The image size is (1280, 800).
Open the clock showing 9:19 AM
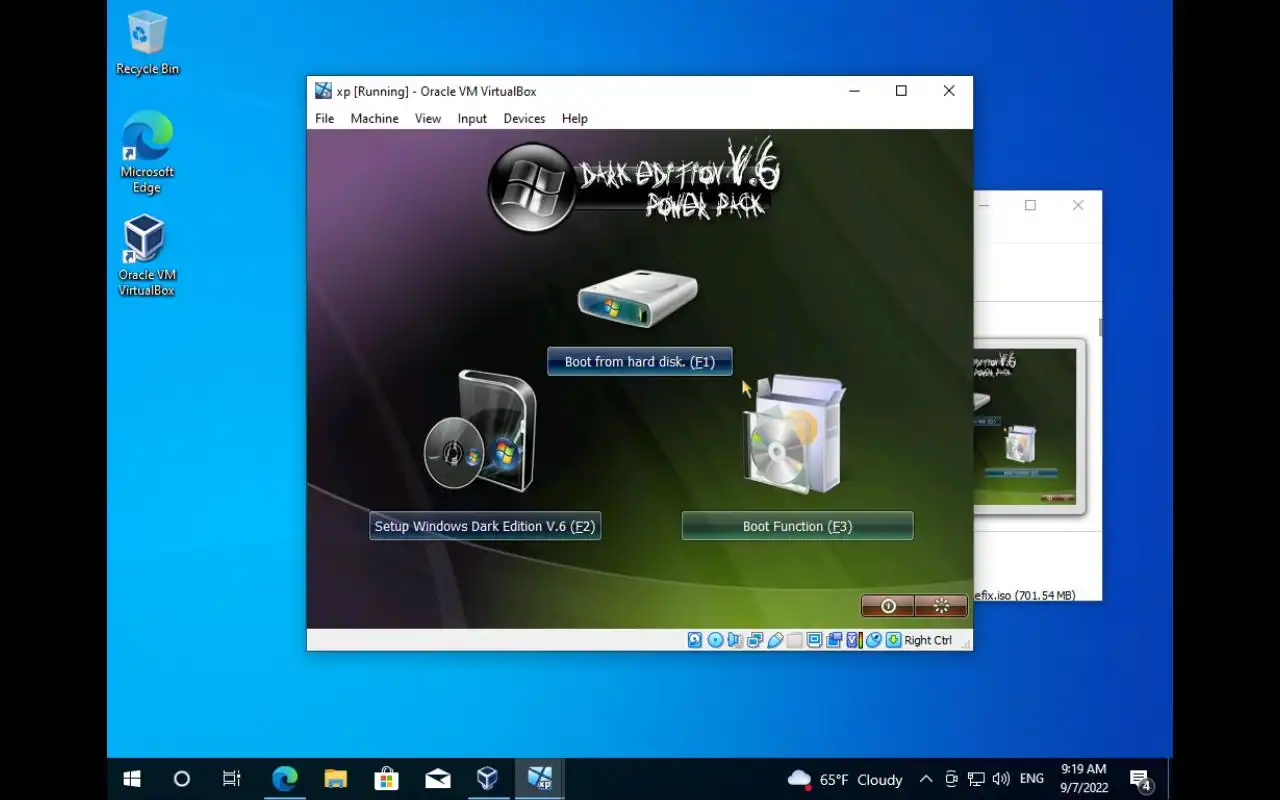tap(1084, 779)
